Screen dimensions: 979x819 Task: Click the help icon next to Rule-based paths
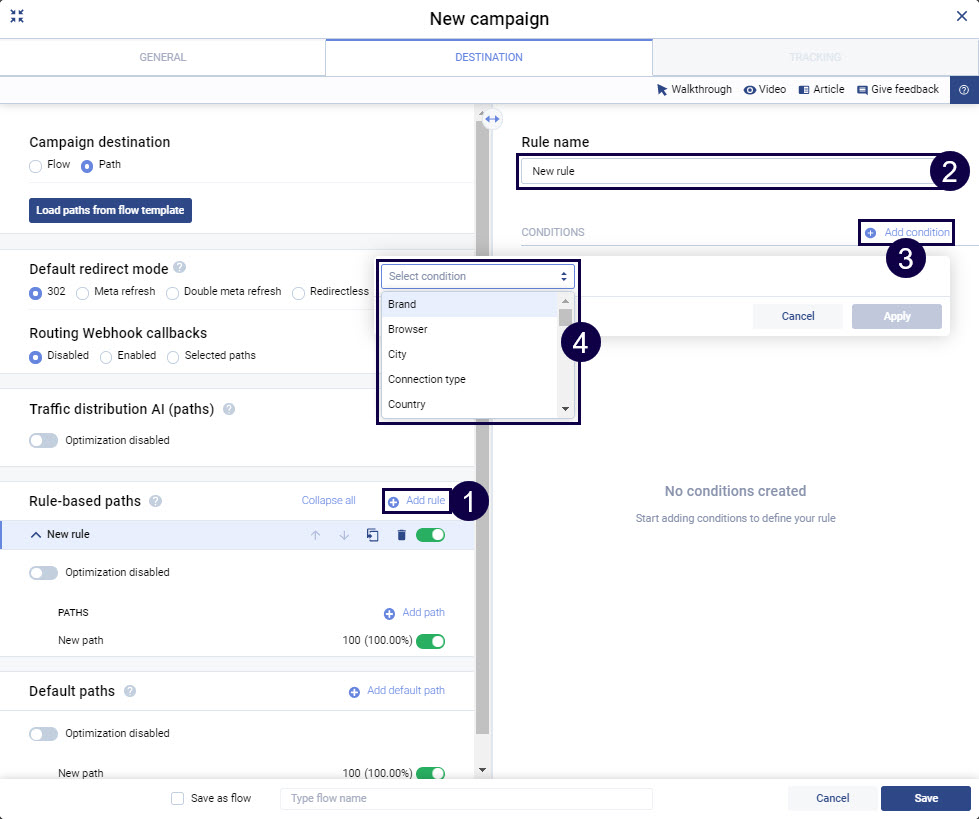pos(156,501)
